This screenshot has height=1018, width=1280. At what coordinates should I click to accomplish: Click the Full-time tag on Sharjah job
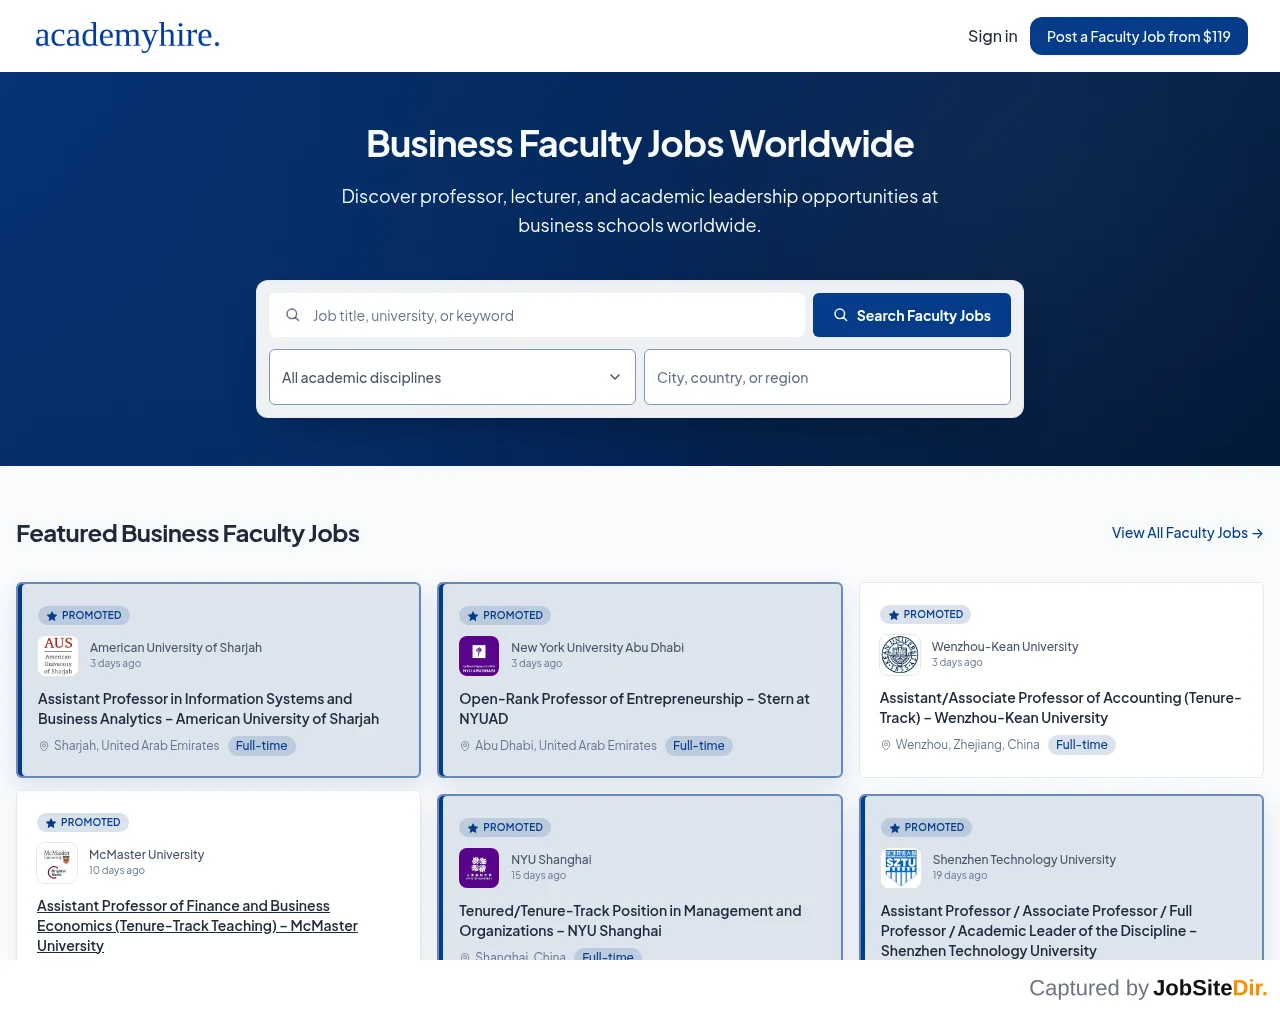point(262,746)
